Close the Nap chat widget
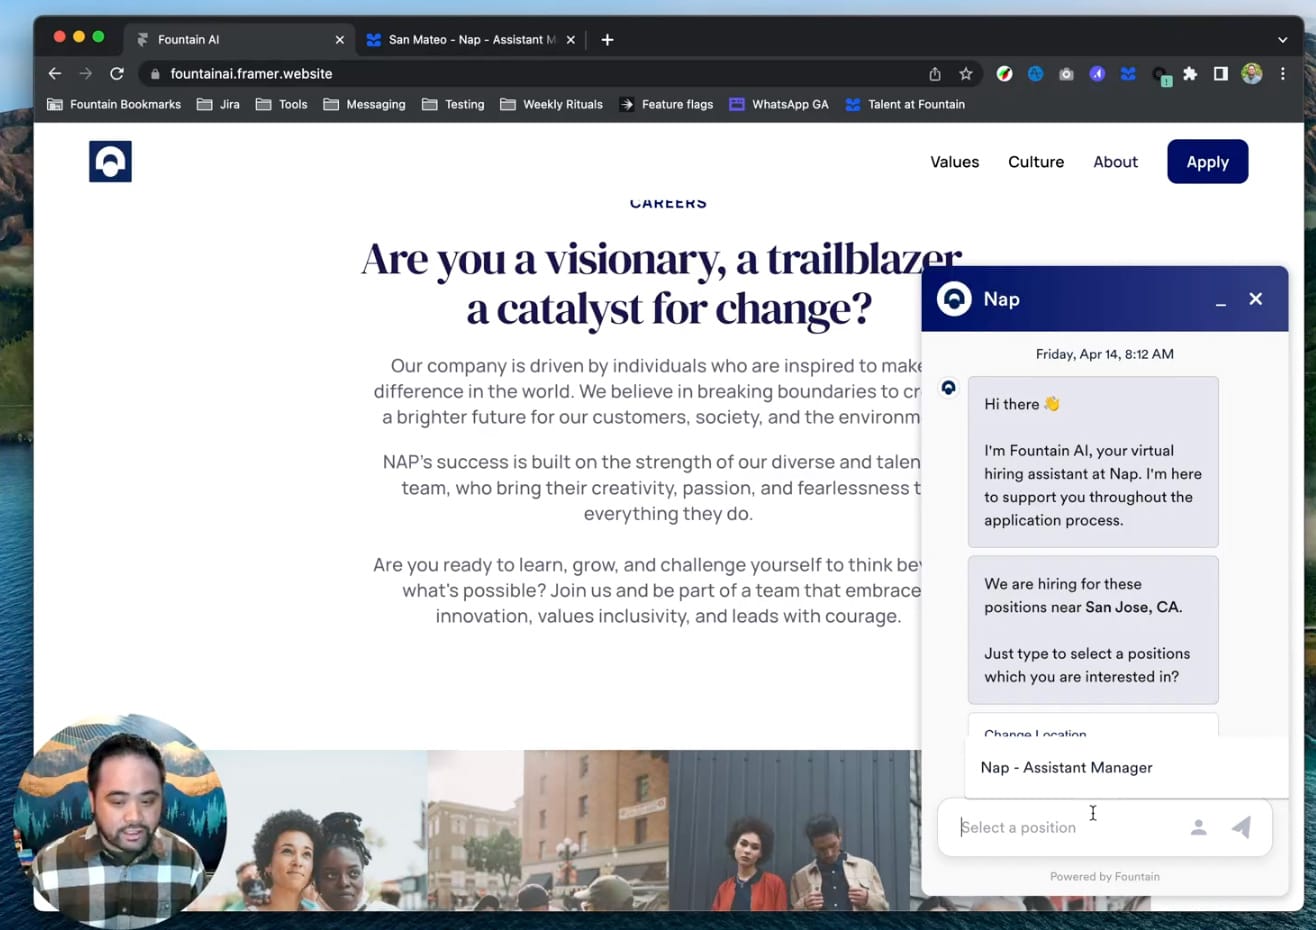 pyautogui.click(x=1256, y=299)
